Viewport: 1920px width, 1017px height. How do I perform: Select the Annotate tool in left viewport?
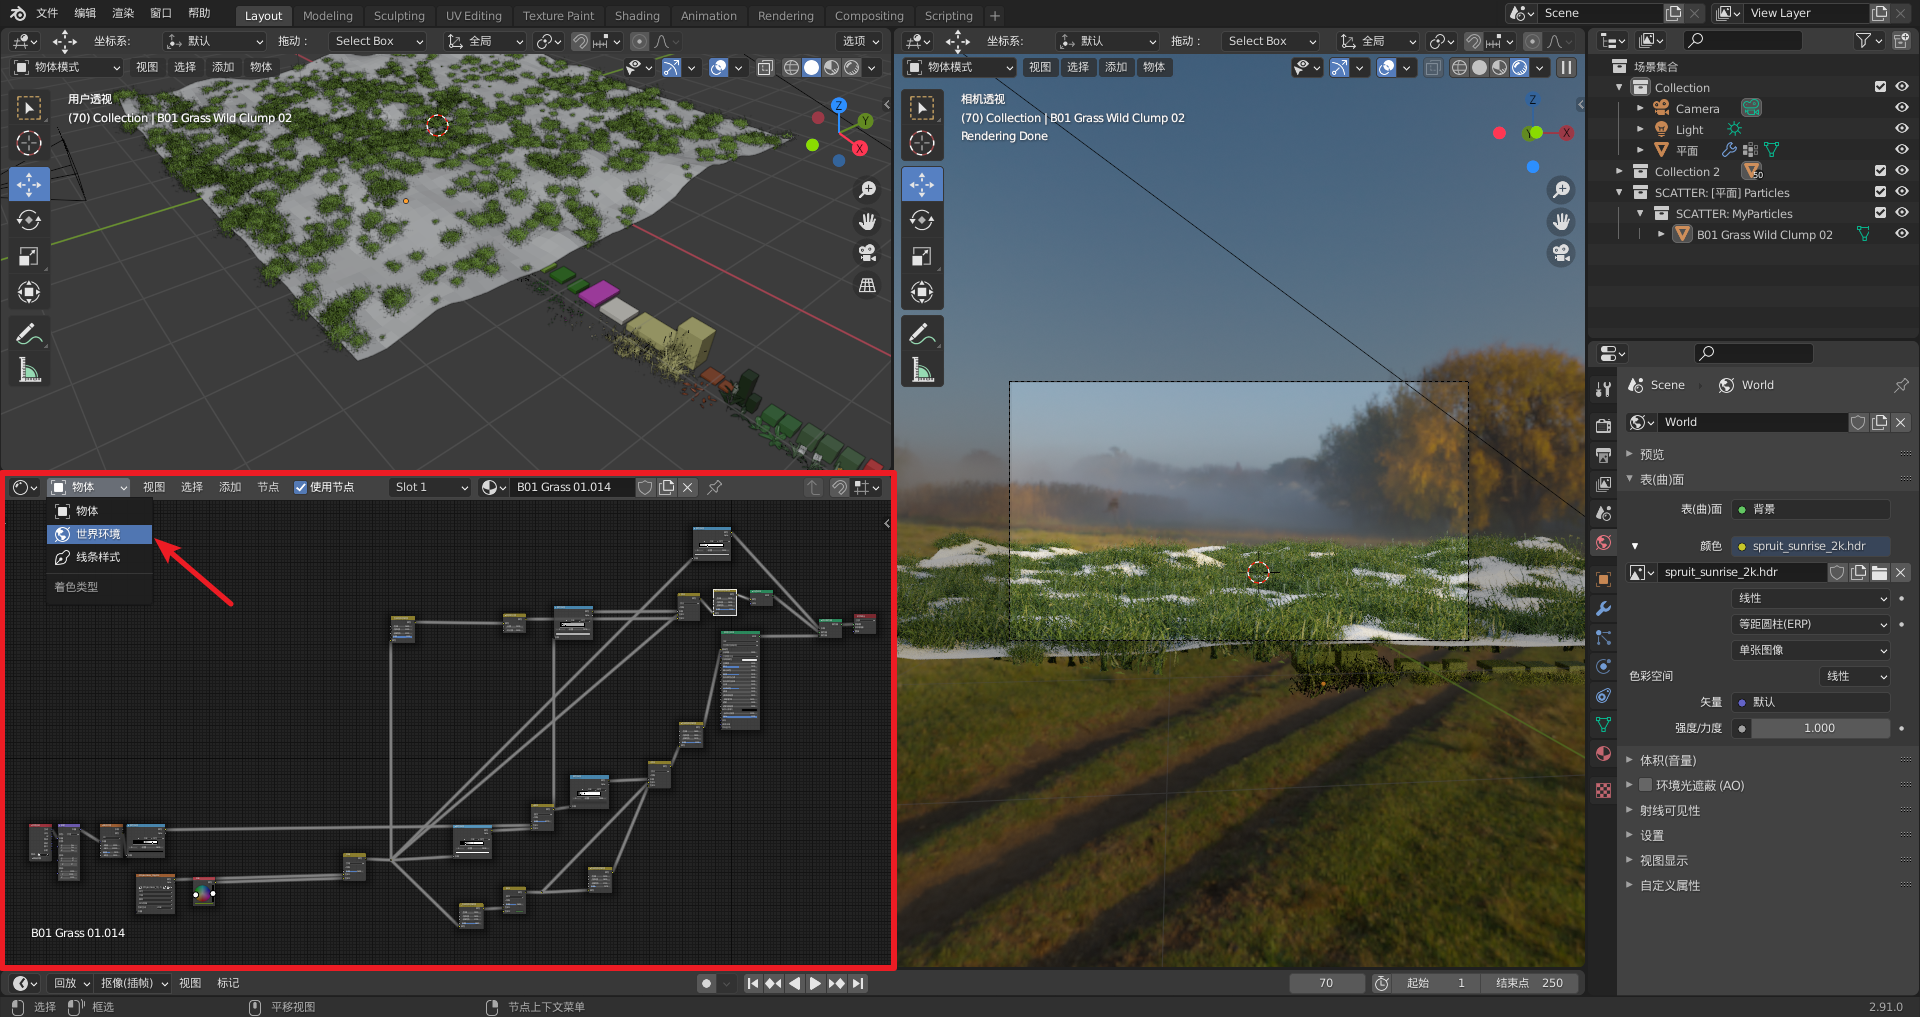(29, 334)
